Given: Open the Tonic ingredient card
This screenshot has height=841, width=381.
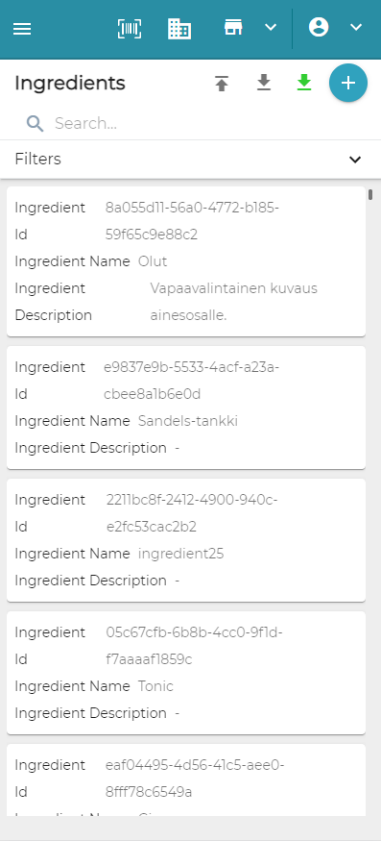Looking at the screenshot, I should pos(186,673).
